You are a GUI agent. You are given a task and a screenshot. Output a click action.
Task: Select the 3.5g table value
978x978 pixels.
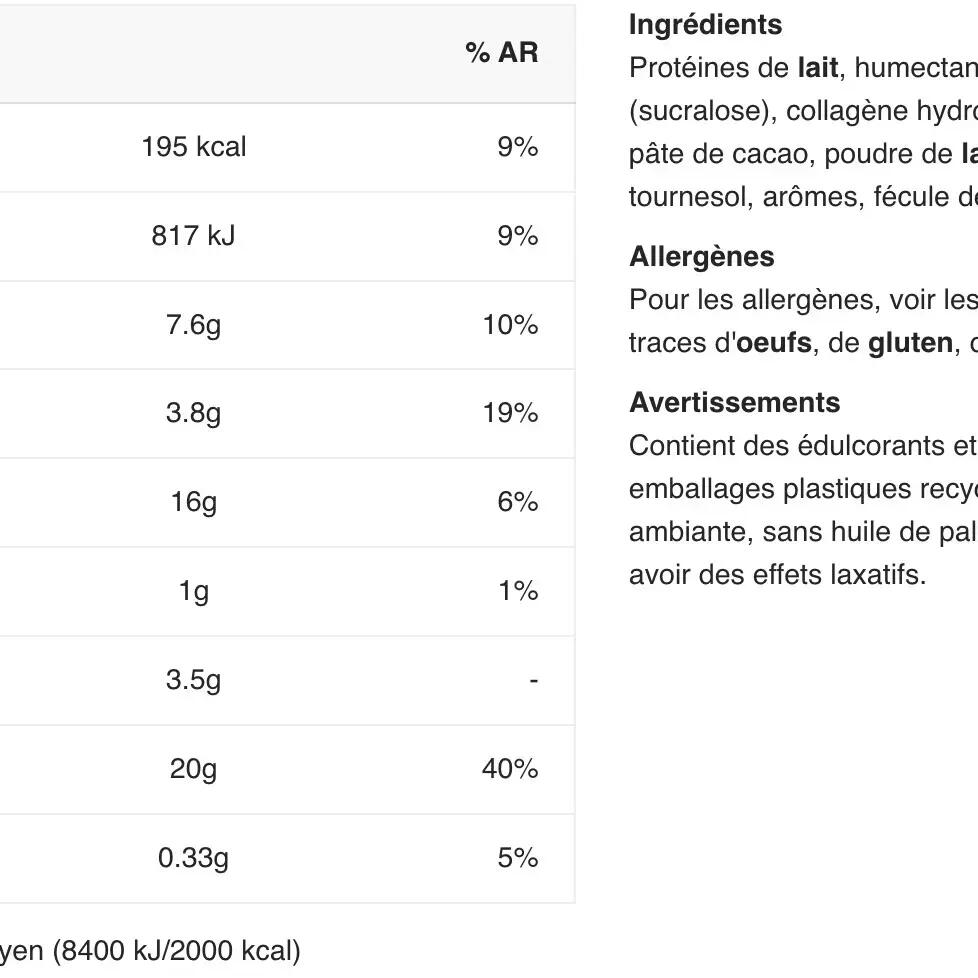coord(193,680)
